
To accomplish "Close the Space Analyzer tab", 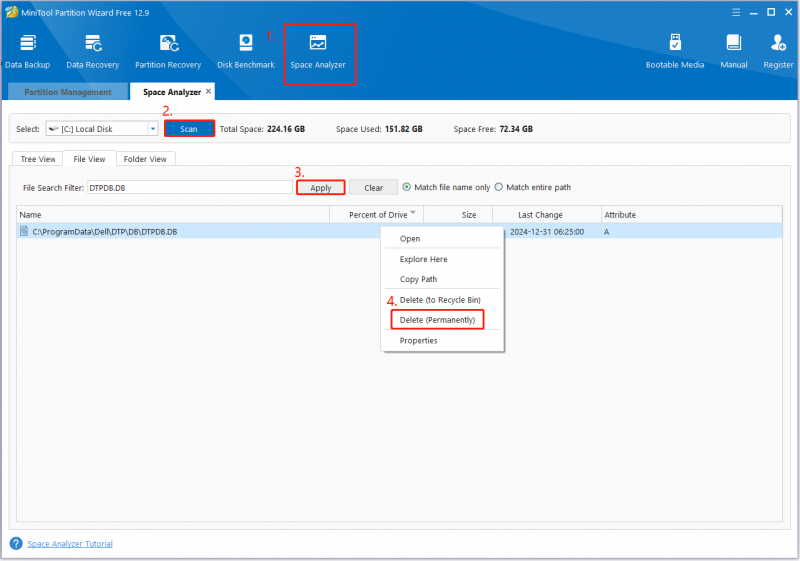I will click(208, 91).
